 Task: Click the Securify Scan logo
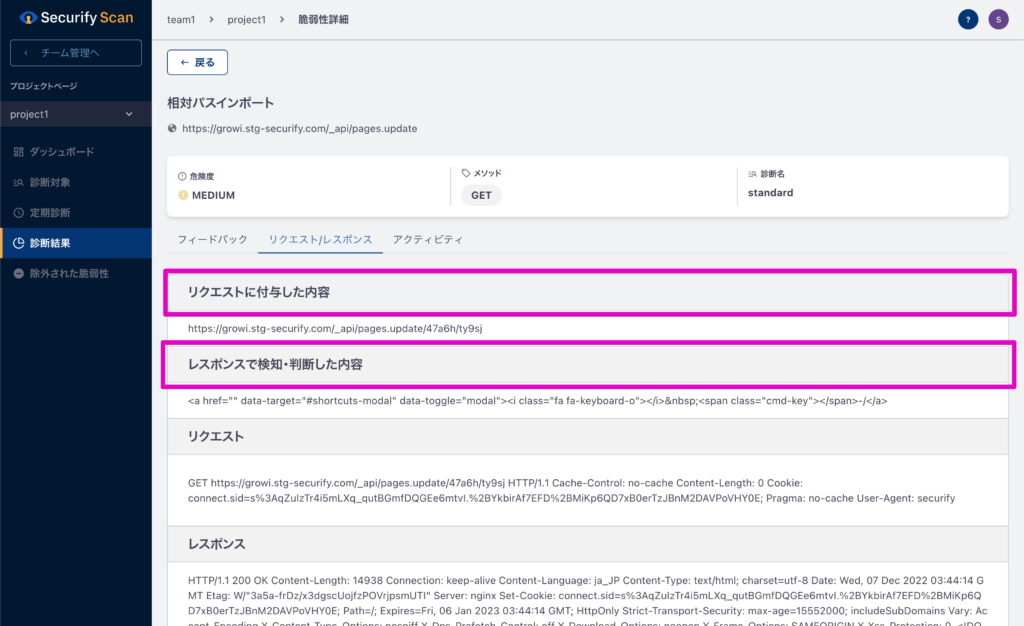(76, 18)
